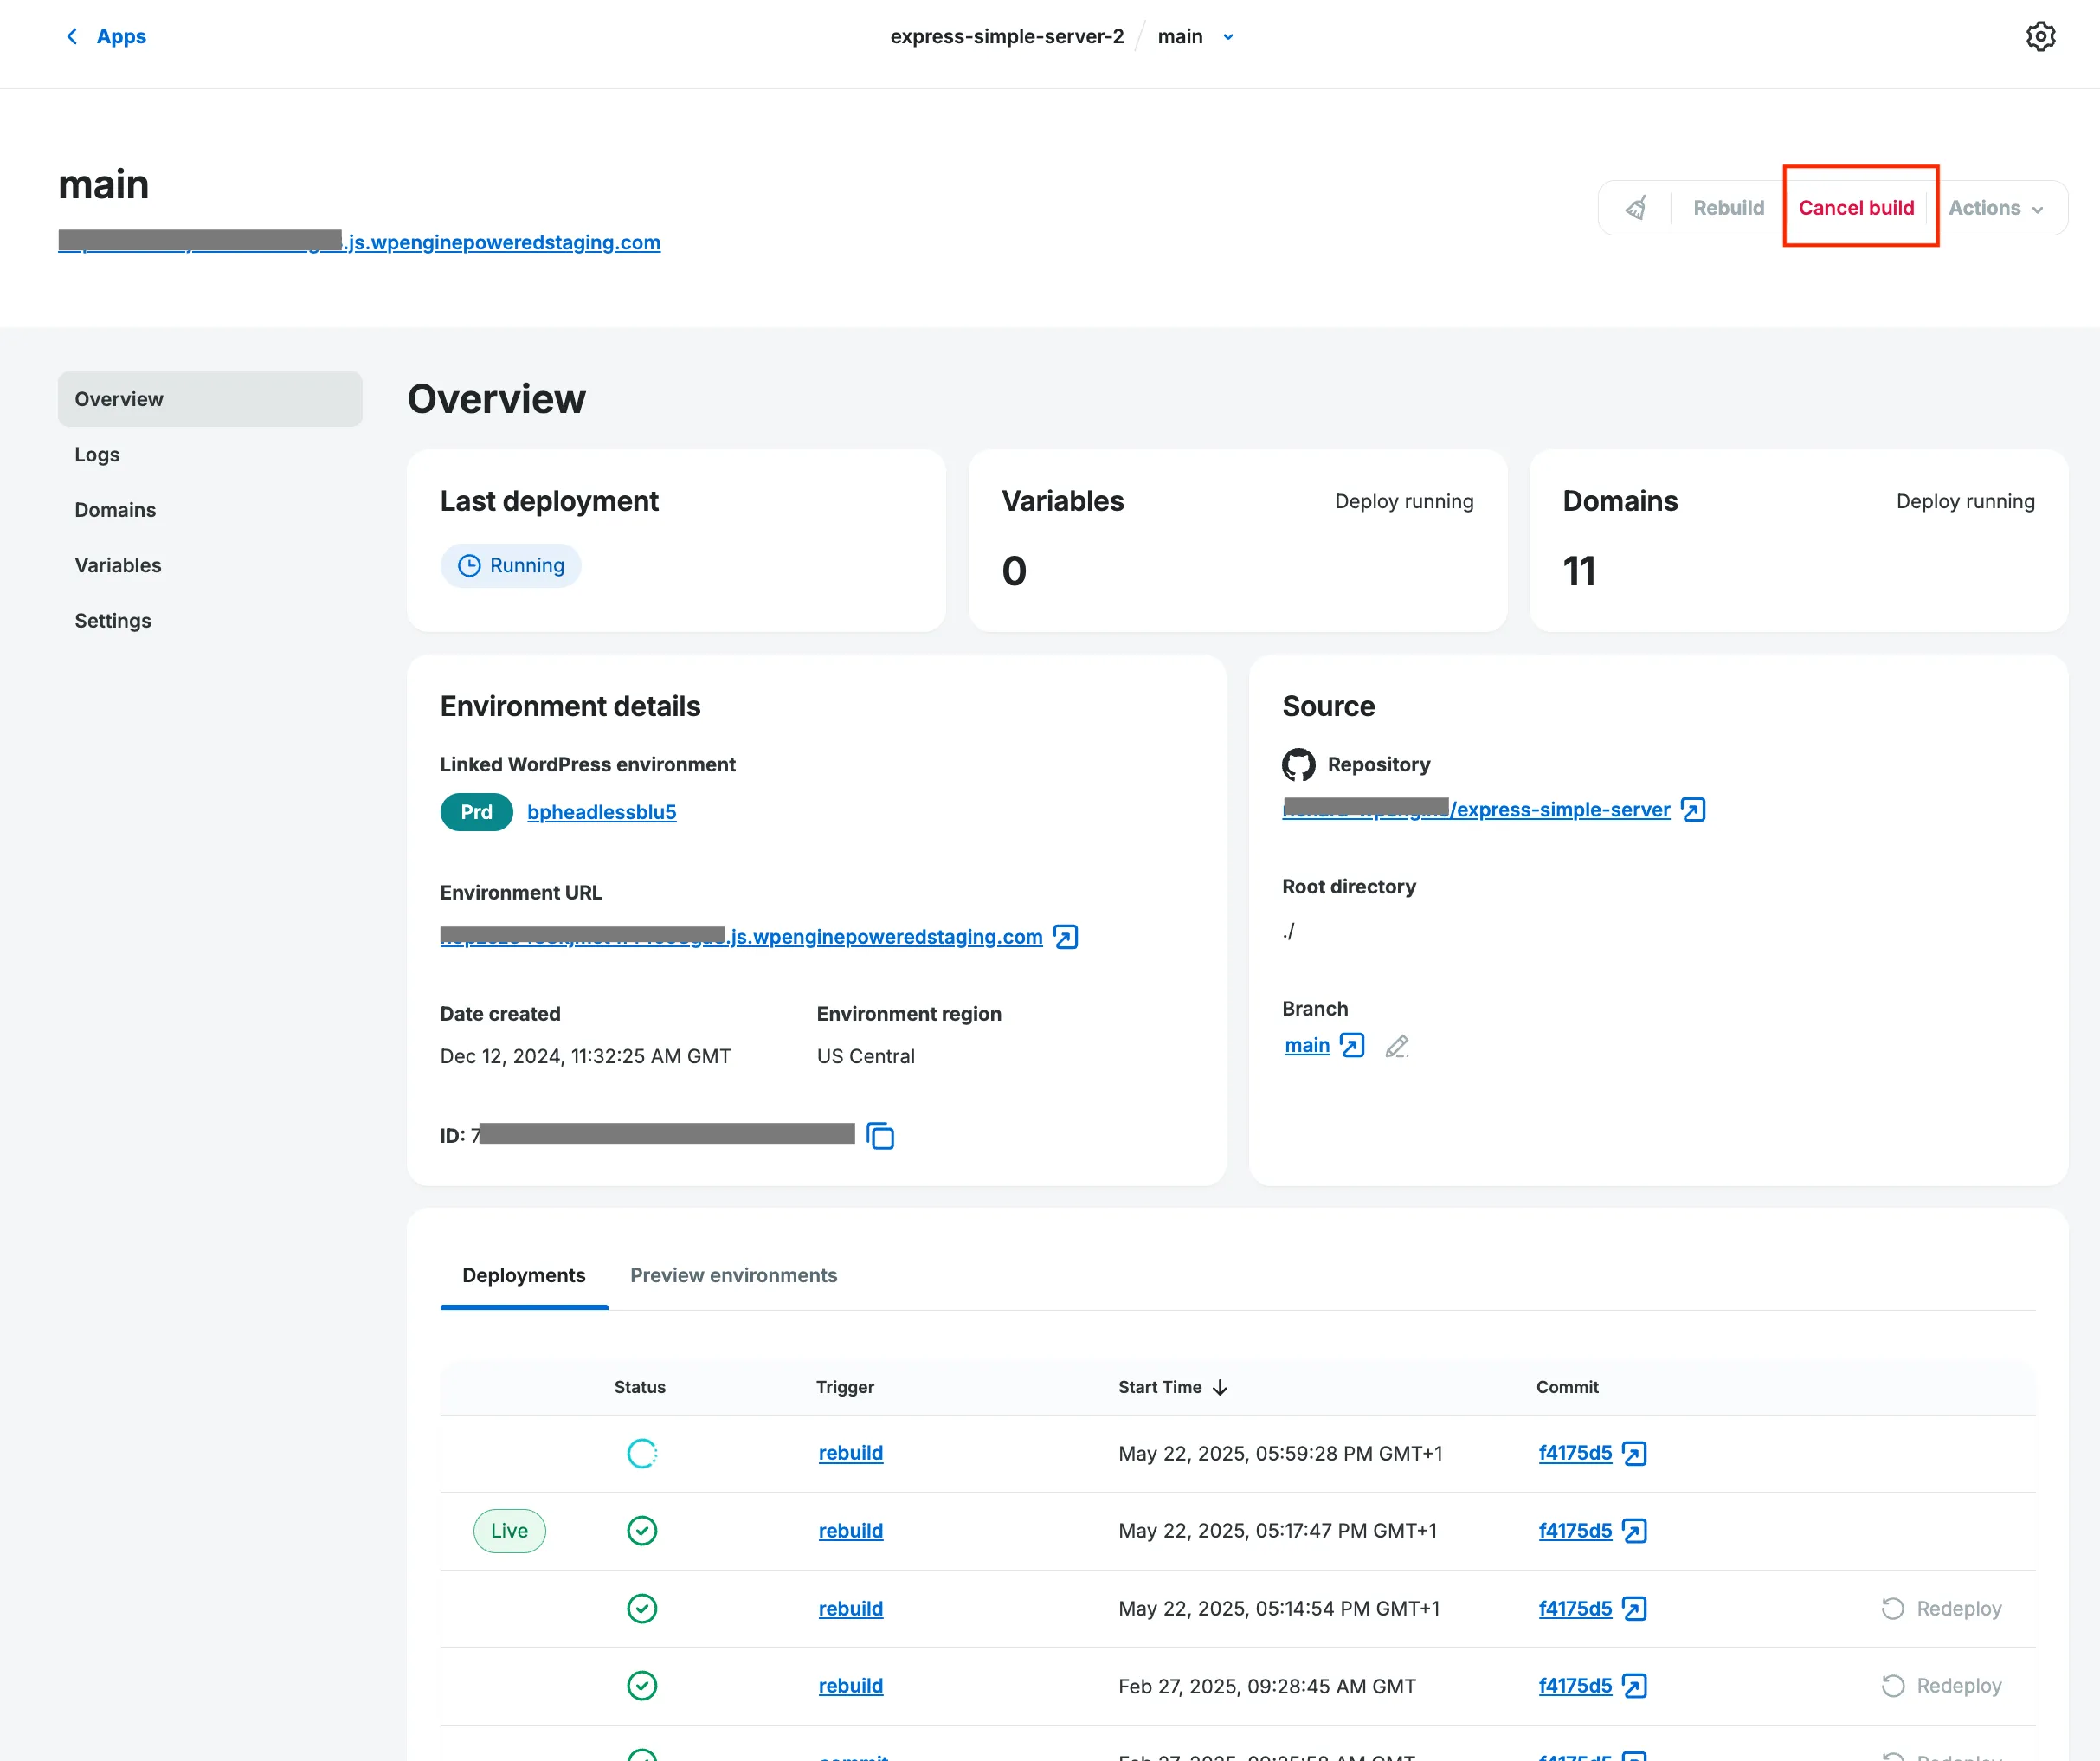Open commit link icon for 05:14:54 PM deployment
2100x1761 pixels.
pyautogui.click(x=1634, y=1608)
